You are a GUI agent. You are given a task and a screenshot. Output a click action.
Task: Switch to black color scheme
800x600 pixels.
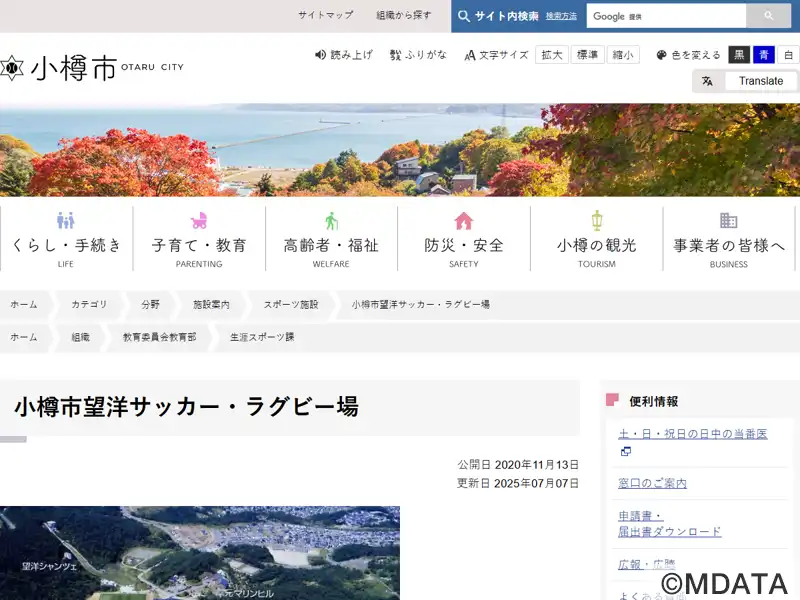(x=739, y=55)
